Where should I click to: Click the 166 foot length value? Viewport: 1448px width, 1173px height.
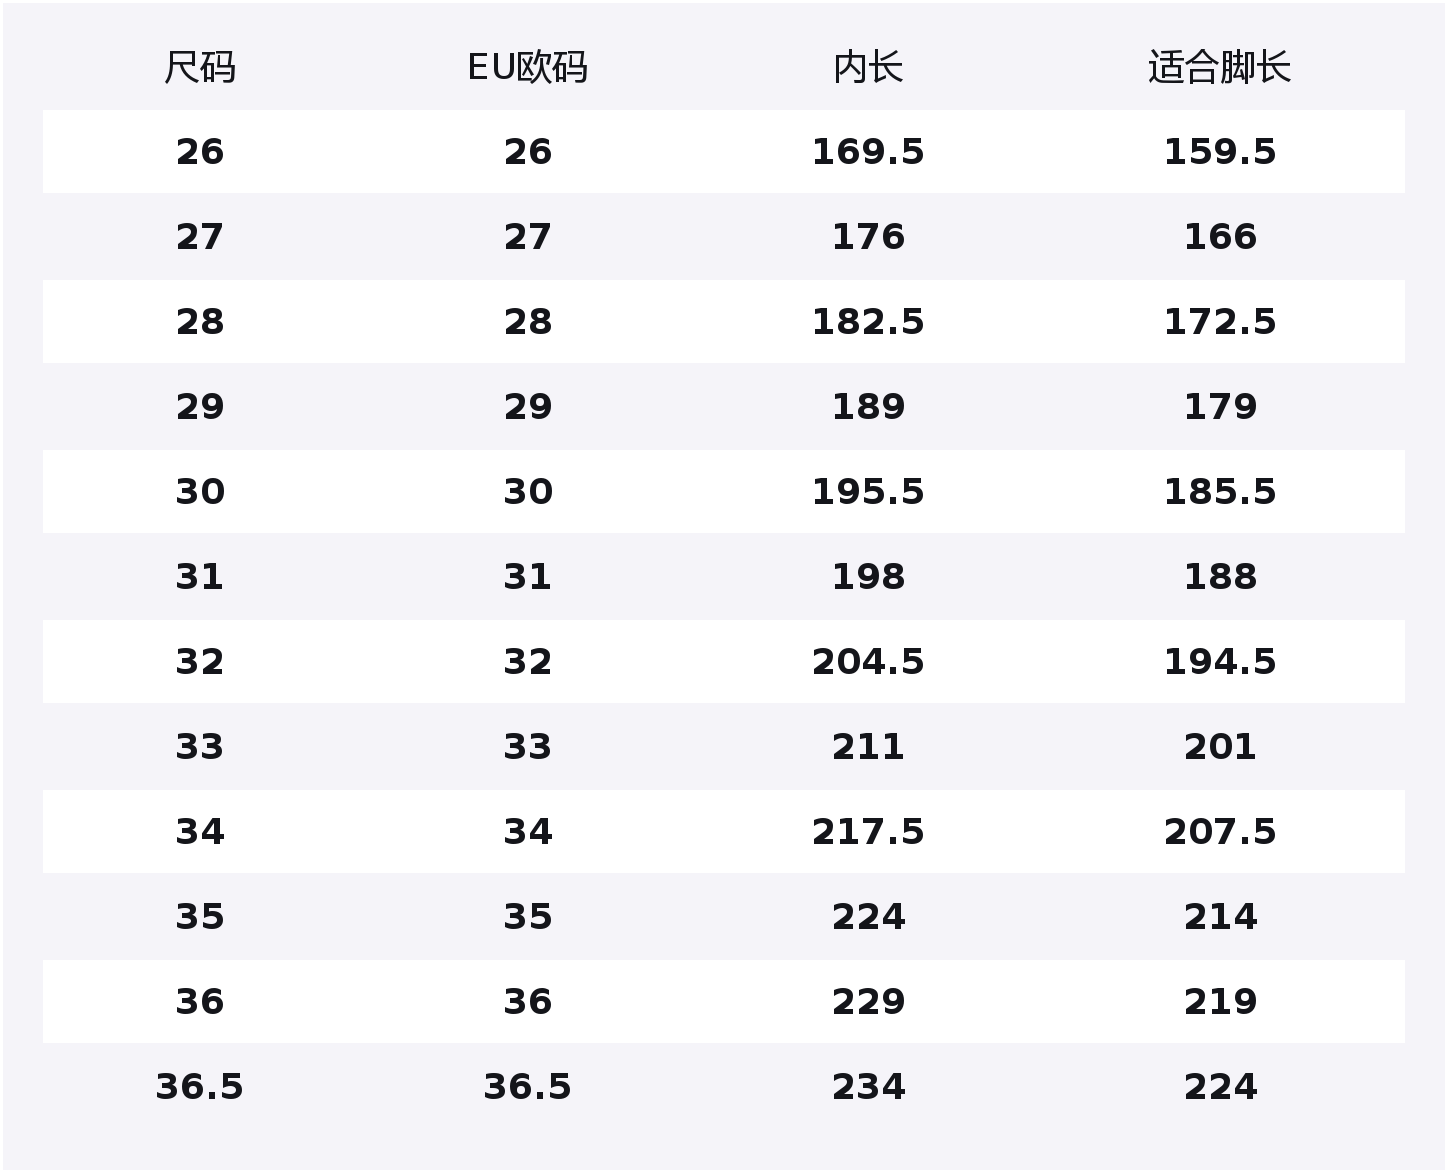click(x=1219, y=237)
